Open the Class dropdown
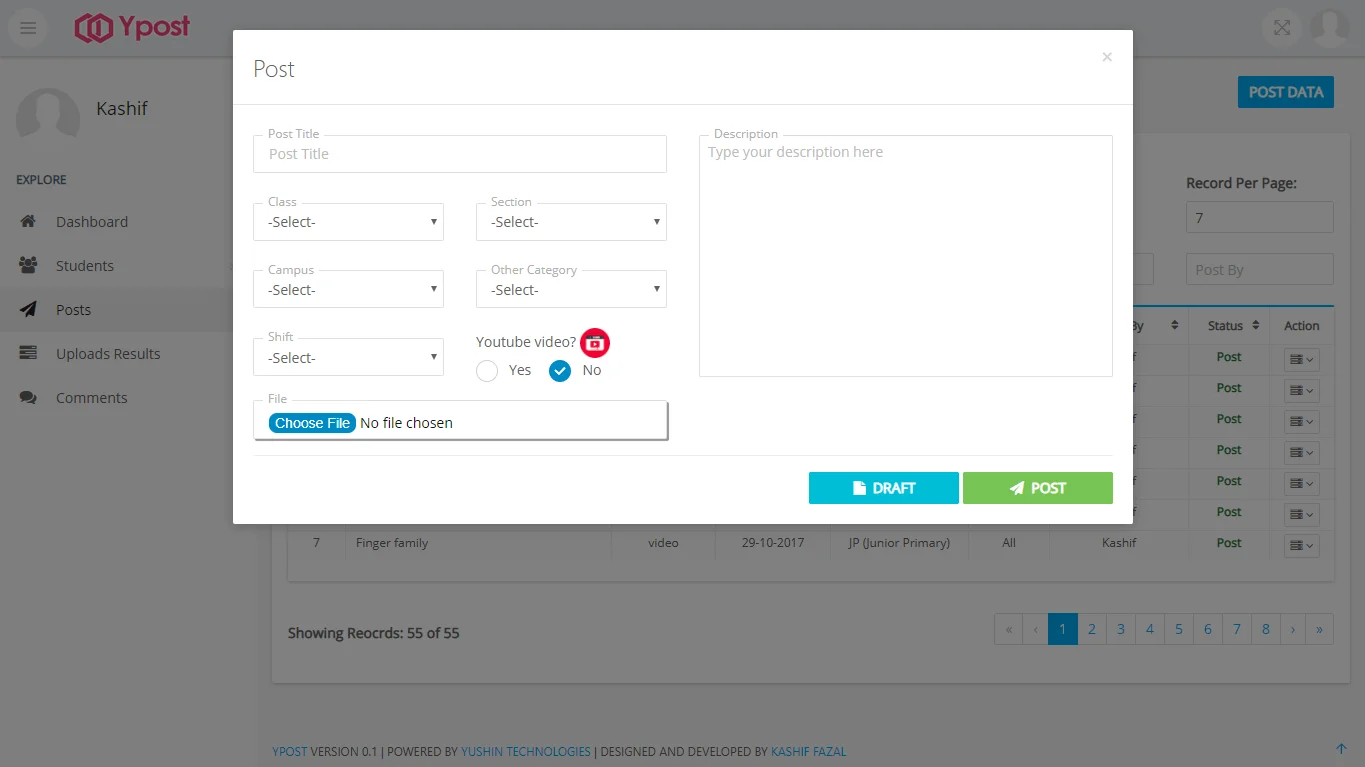The width and height of the screenshot is (1365, 767). tap(349, 222)
